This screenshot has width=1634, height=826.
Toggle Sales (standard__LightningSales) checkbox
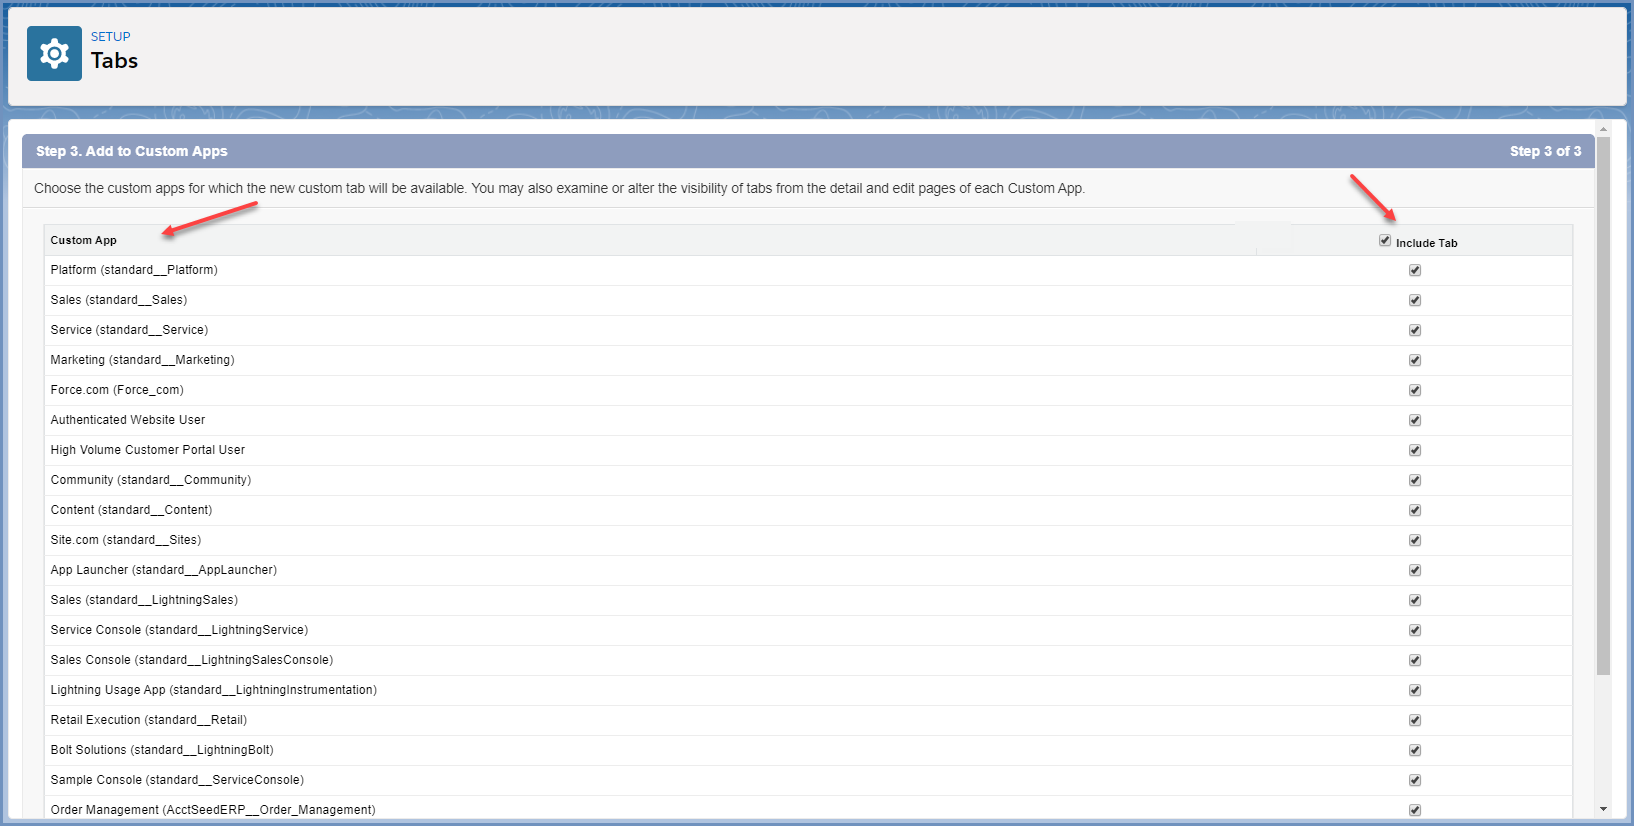[x=1415, y=600]
